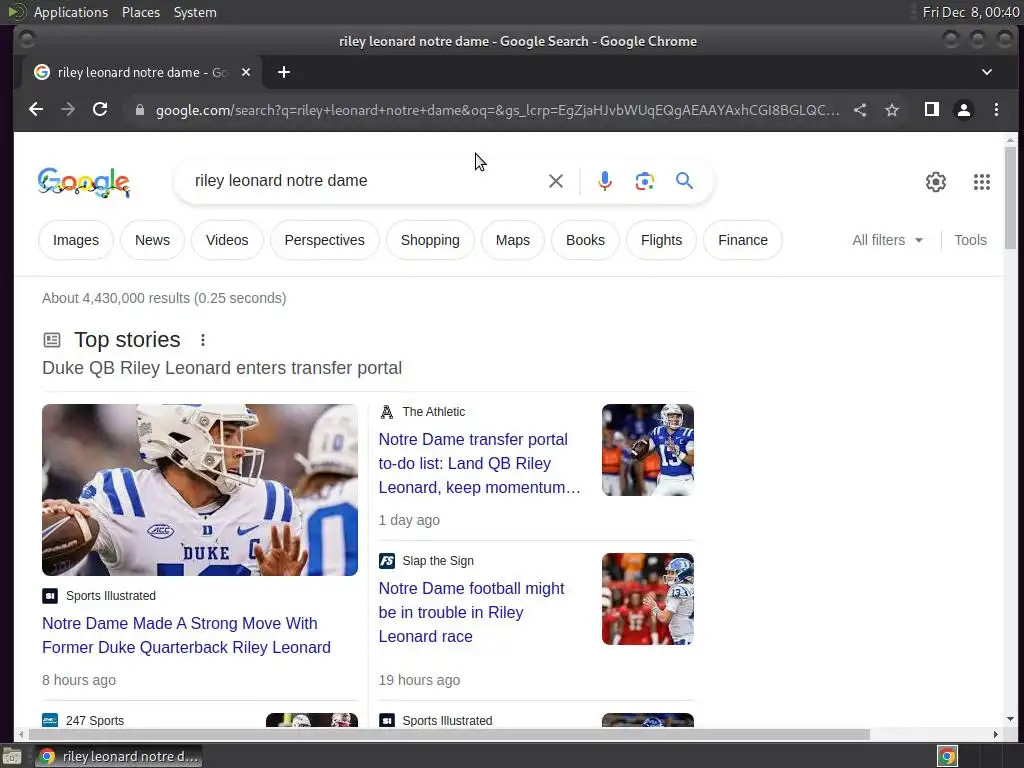Expand the tab search dropdown arrow

click(x=987, y=72)
